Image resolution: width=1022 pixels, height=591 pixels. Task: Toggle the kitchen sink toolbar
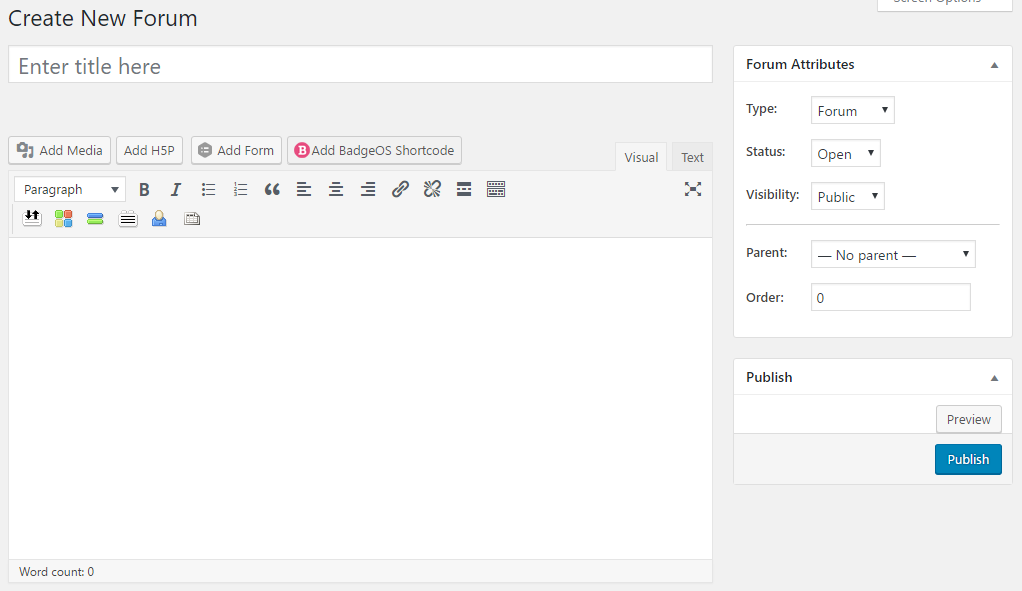tap(496, 189)
